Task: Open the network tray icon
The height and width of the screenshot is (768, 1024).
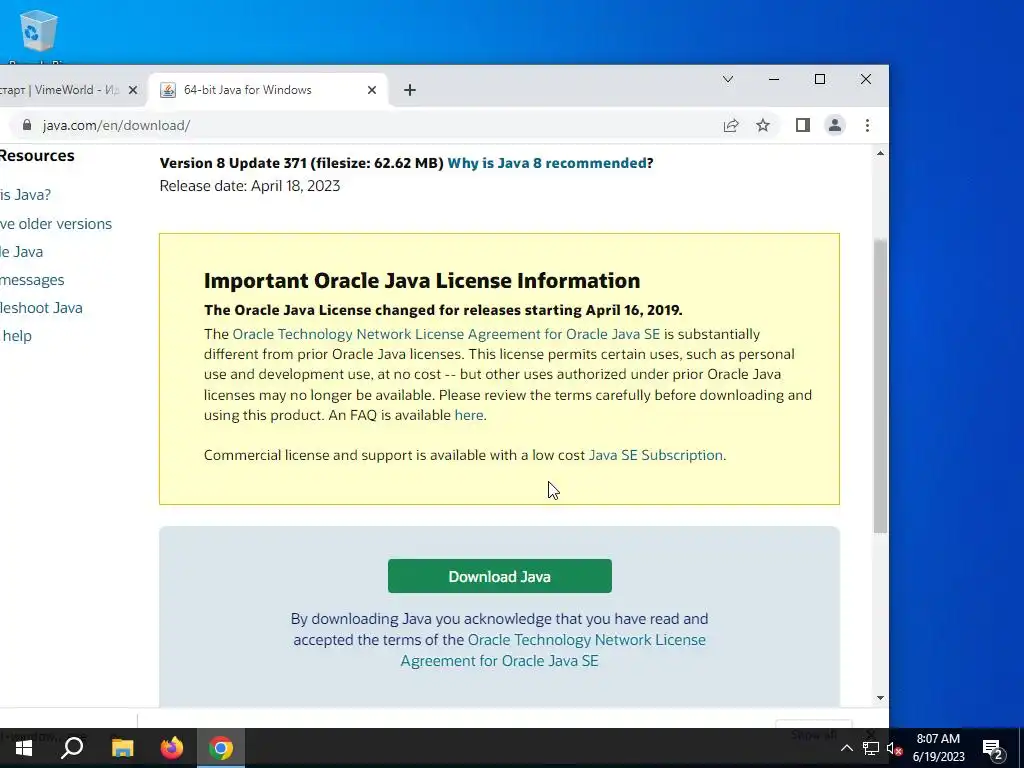Action: click(871, 748)
